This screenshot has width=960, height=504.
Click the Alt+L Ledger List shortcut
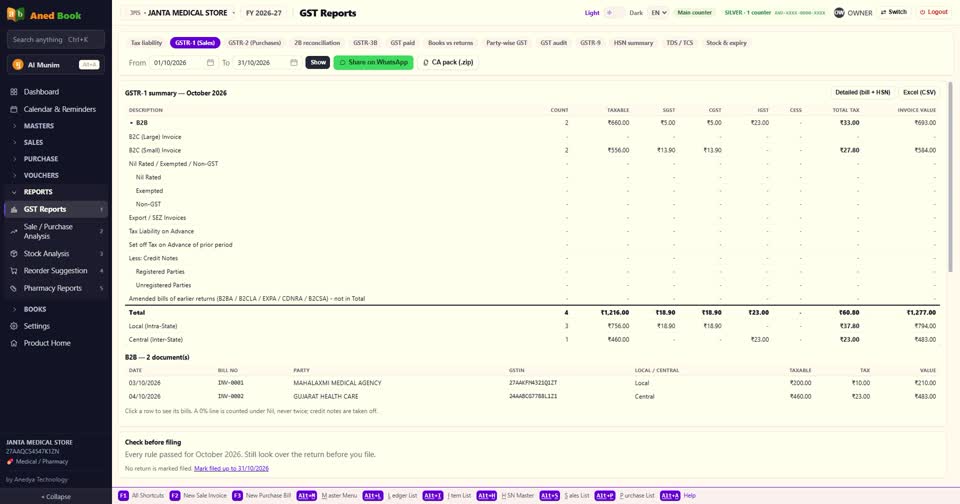pos(390,495)
